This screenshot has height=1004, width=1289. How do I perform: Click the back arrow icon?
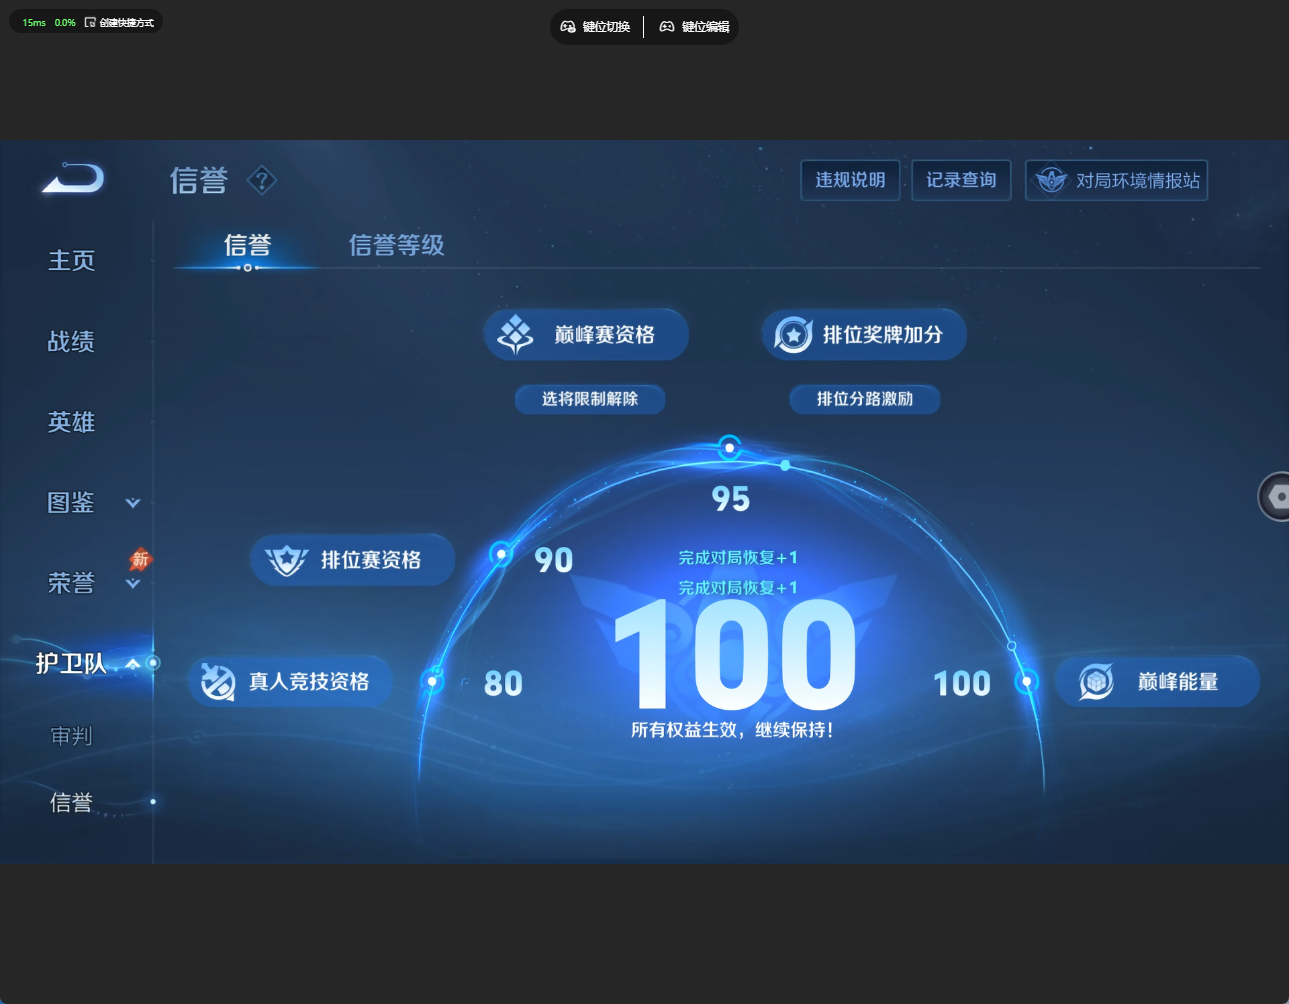(73, 178)
